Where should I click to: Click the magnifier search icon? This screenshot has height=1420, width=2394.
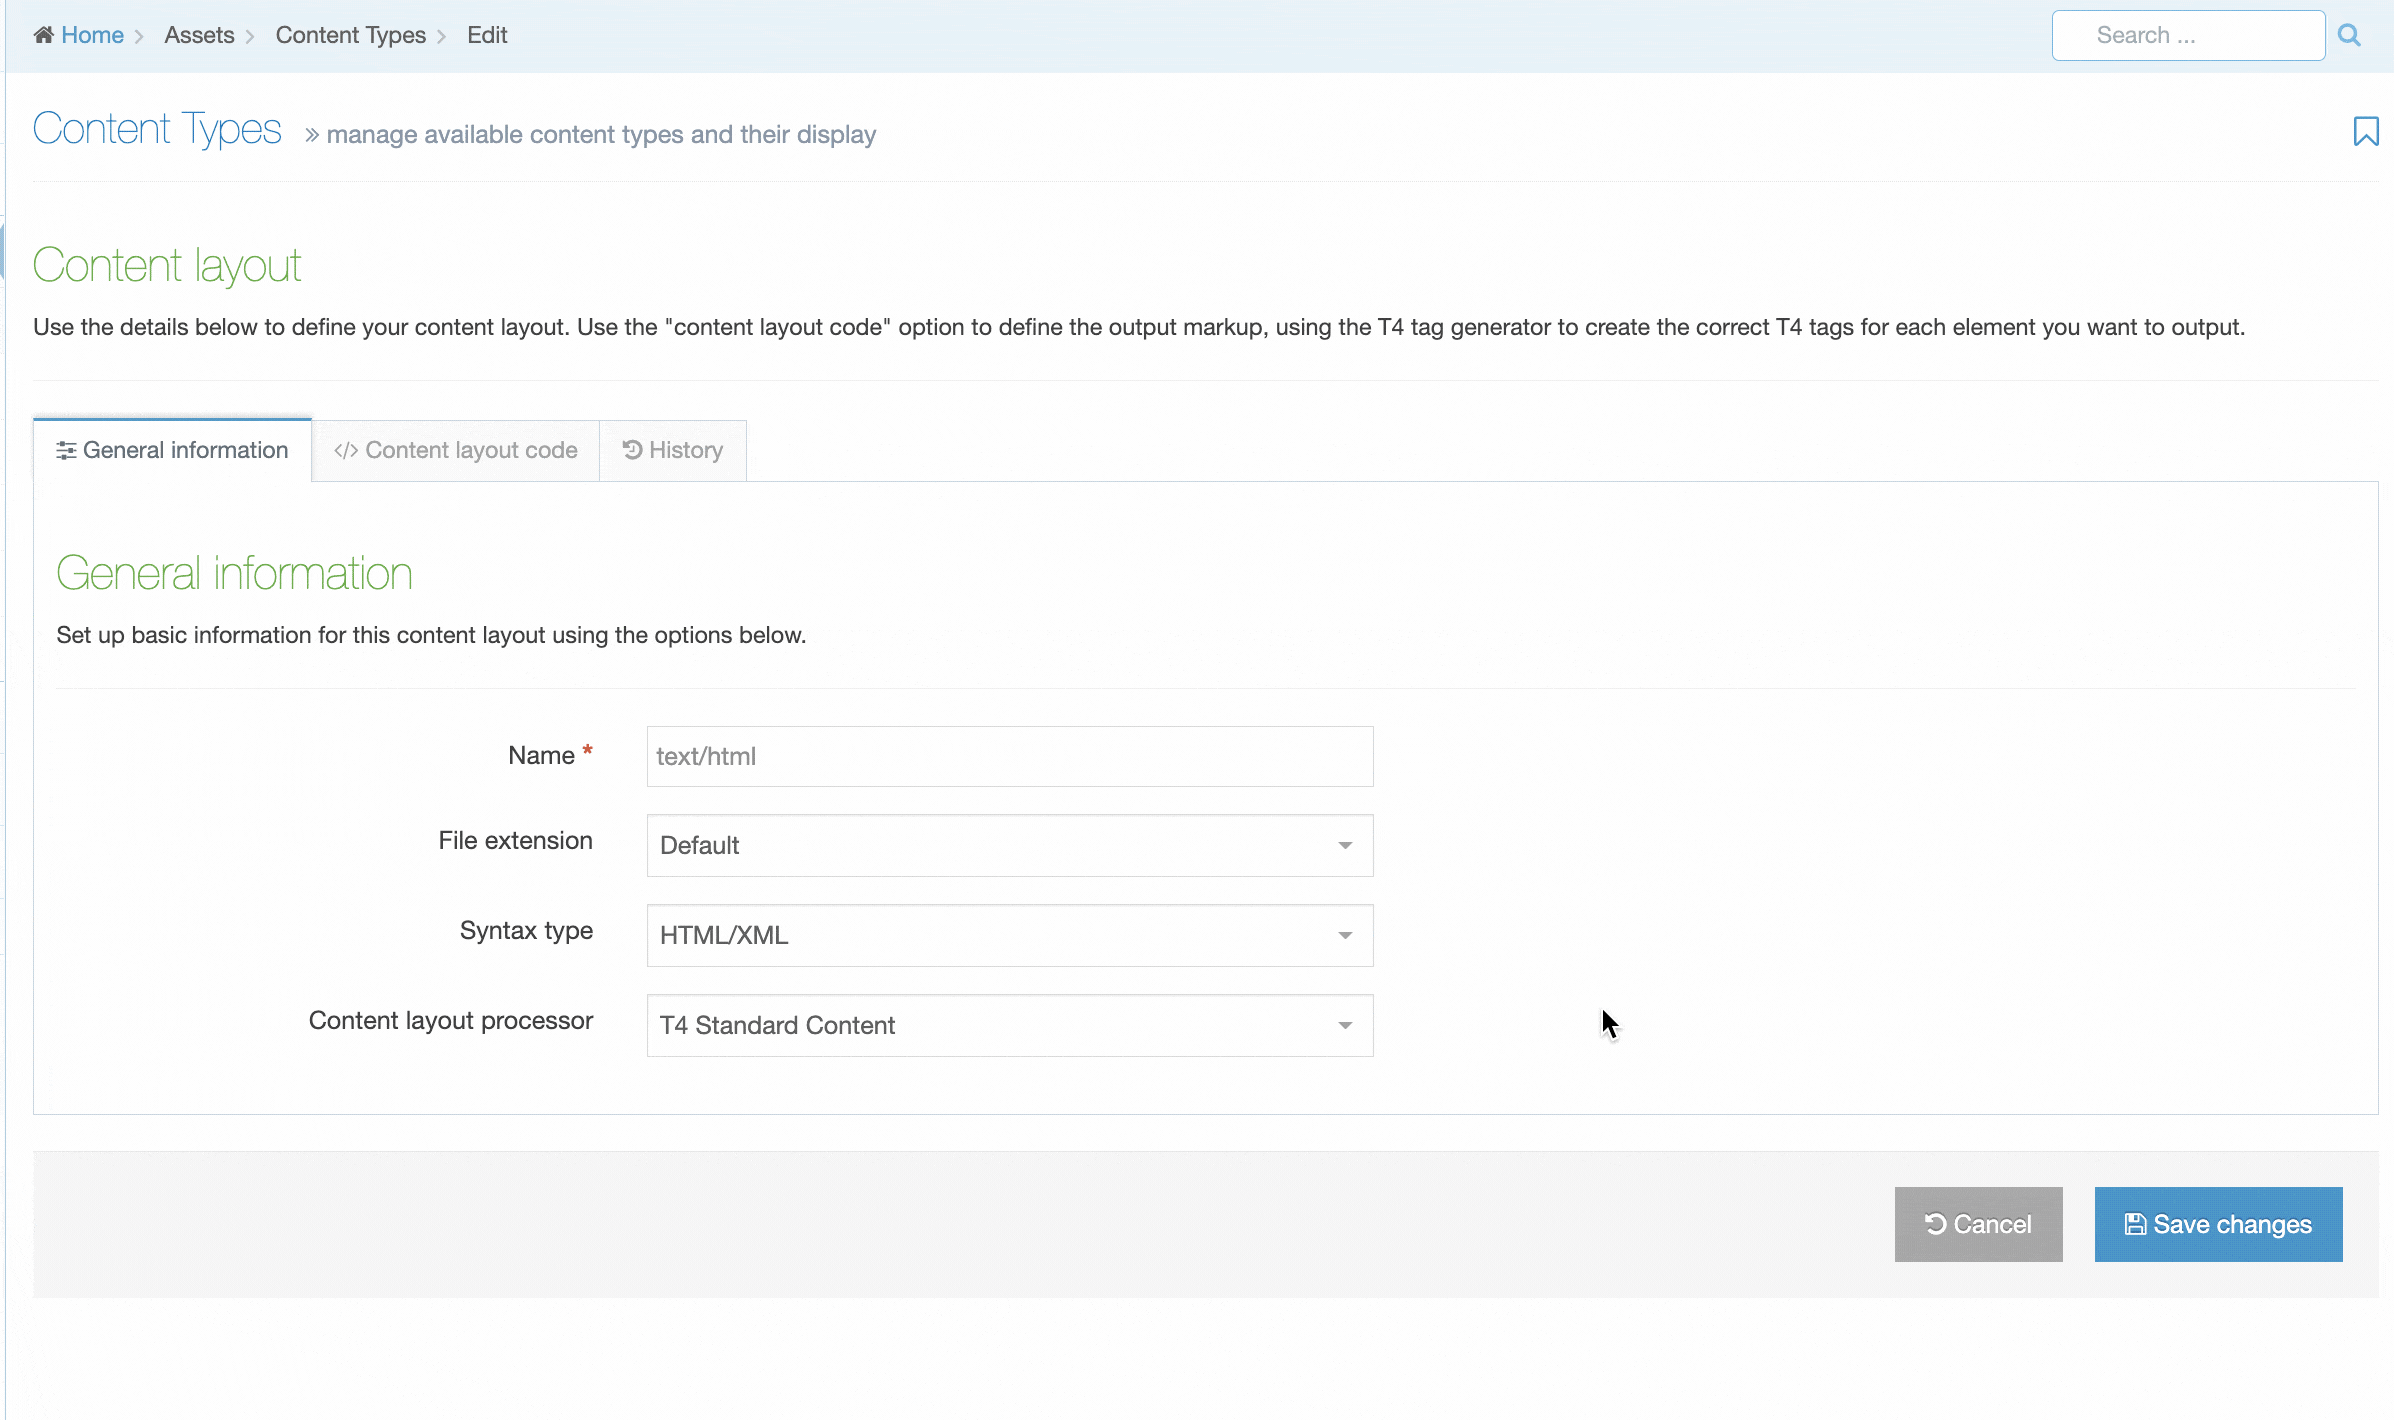tap(2349, 36)
